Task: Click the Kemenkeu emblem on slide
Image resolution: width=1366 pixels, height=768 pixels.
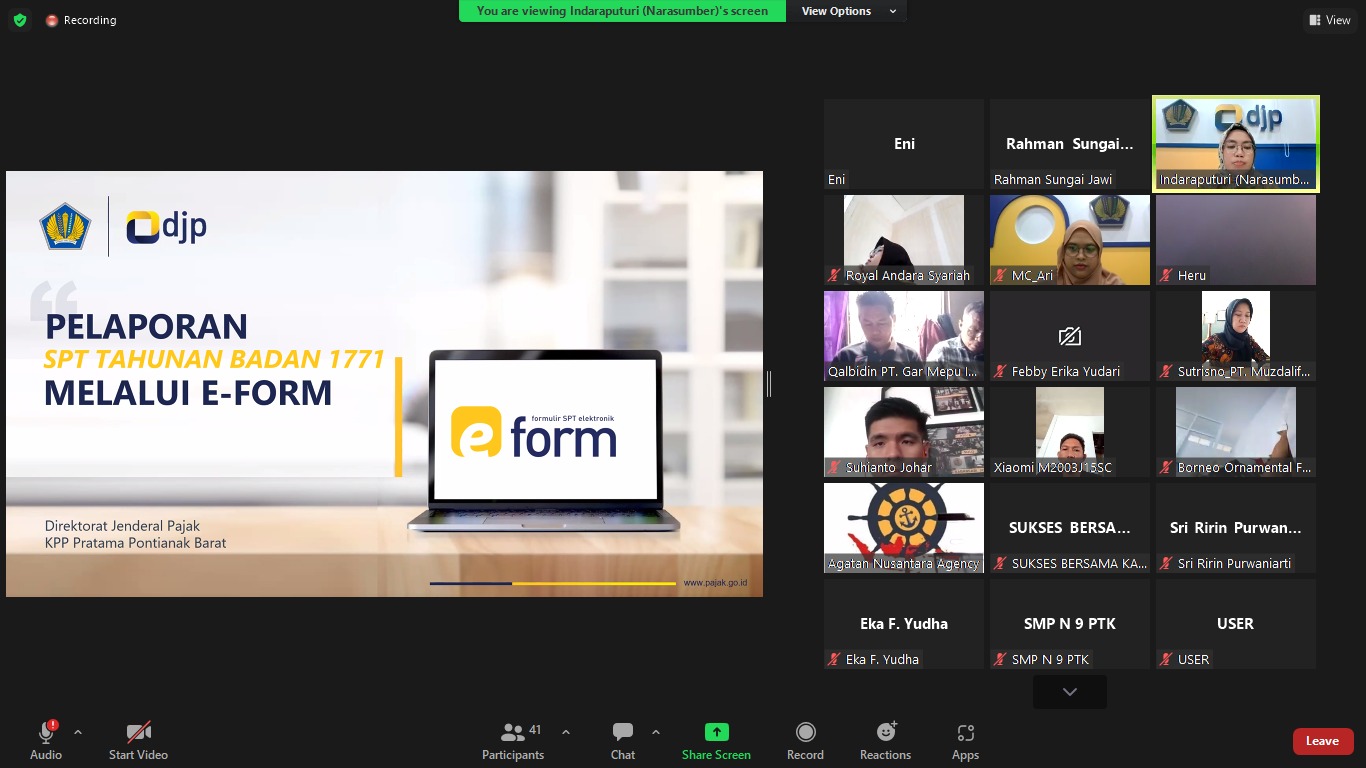Action: [x=65, y=226]
